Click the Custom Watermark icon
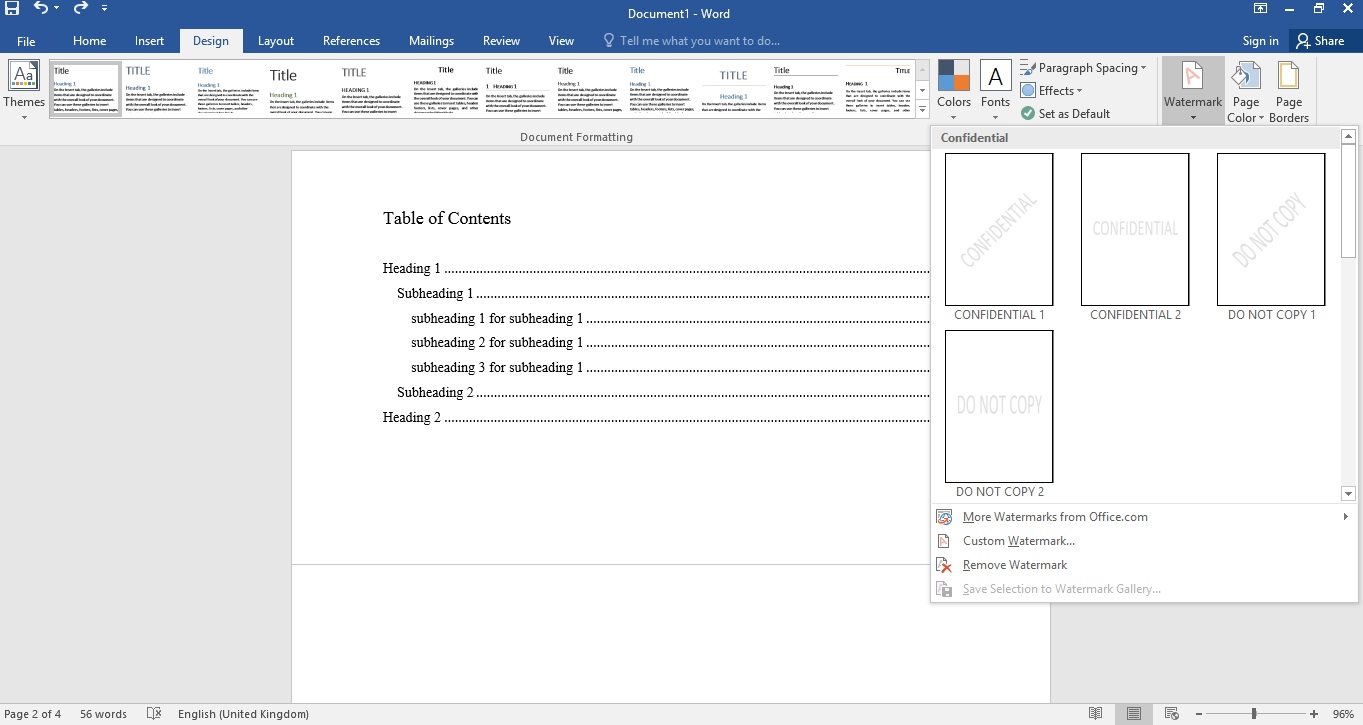 point(944,541)
